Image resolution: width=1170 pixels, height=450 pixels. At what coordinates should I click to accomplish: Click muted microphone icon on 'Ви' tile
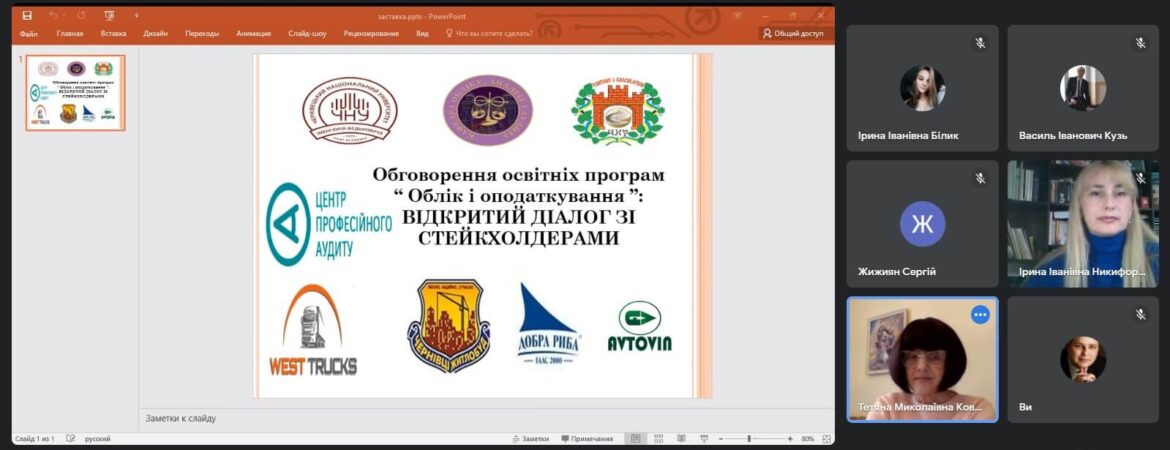click(x=1141, y=315)
